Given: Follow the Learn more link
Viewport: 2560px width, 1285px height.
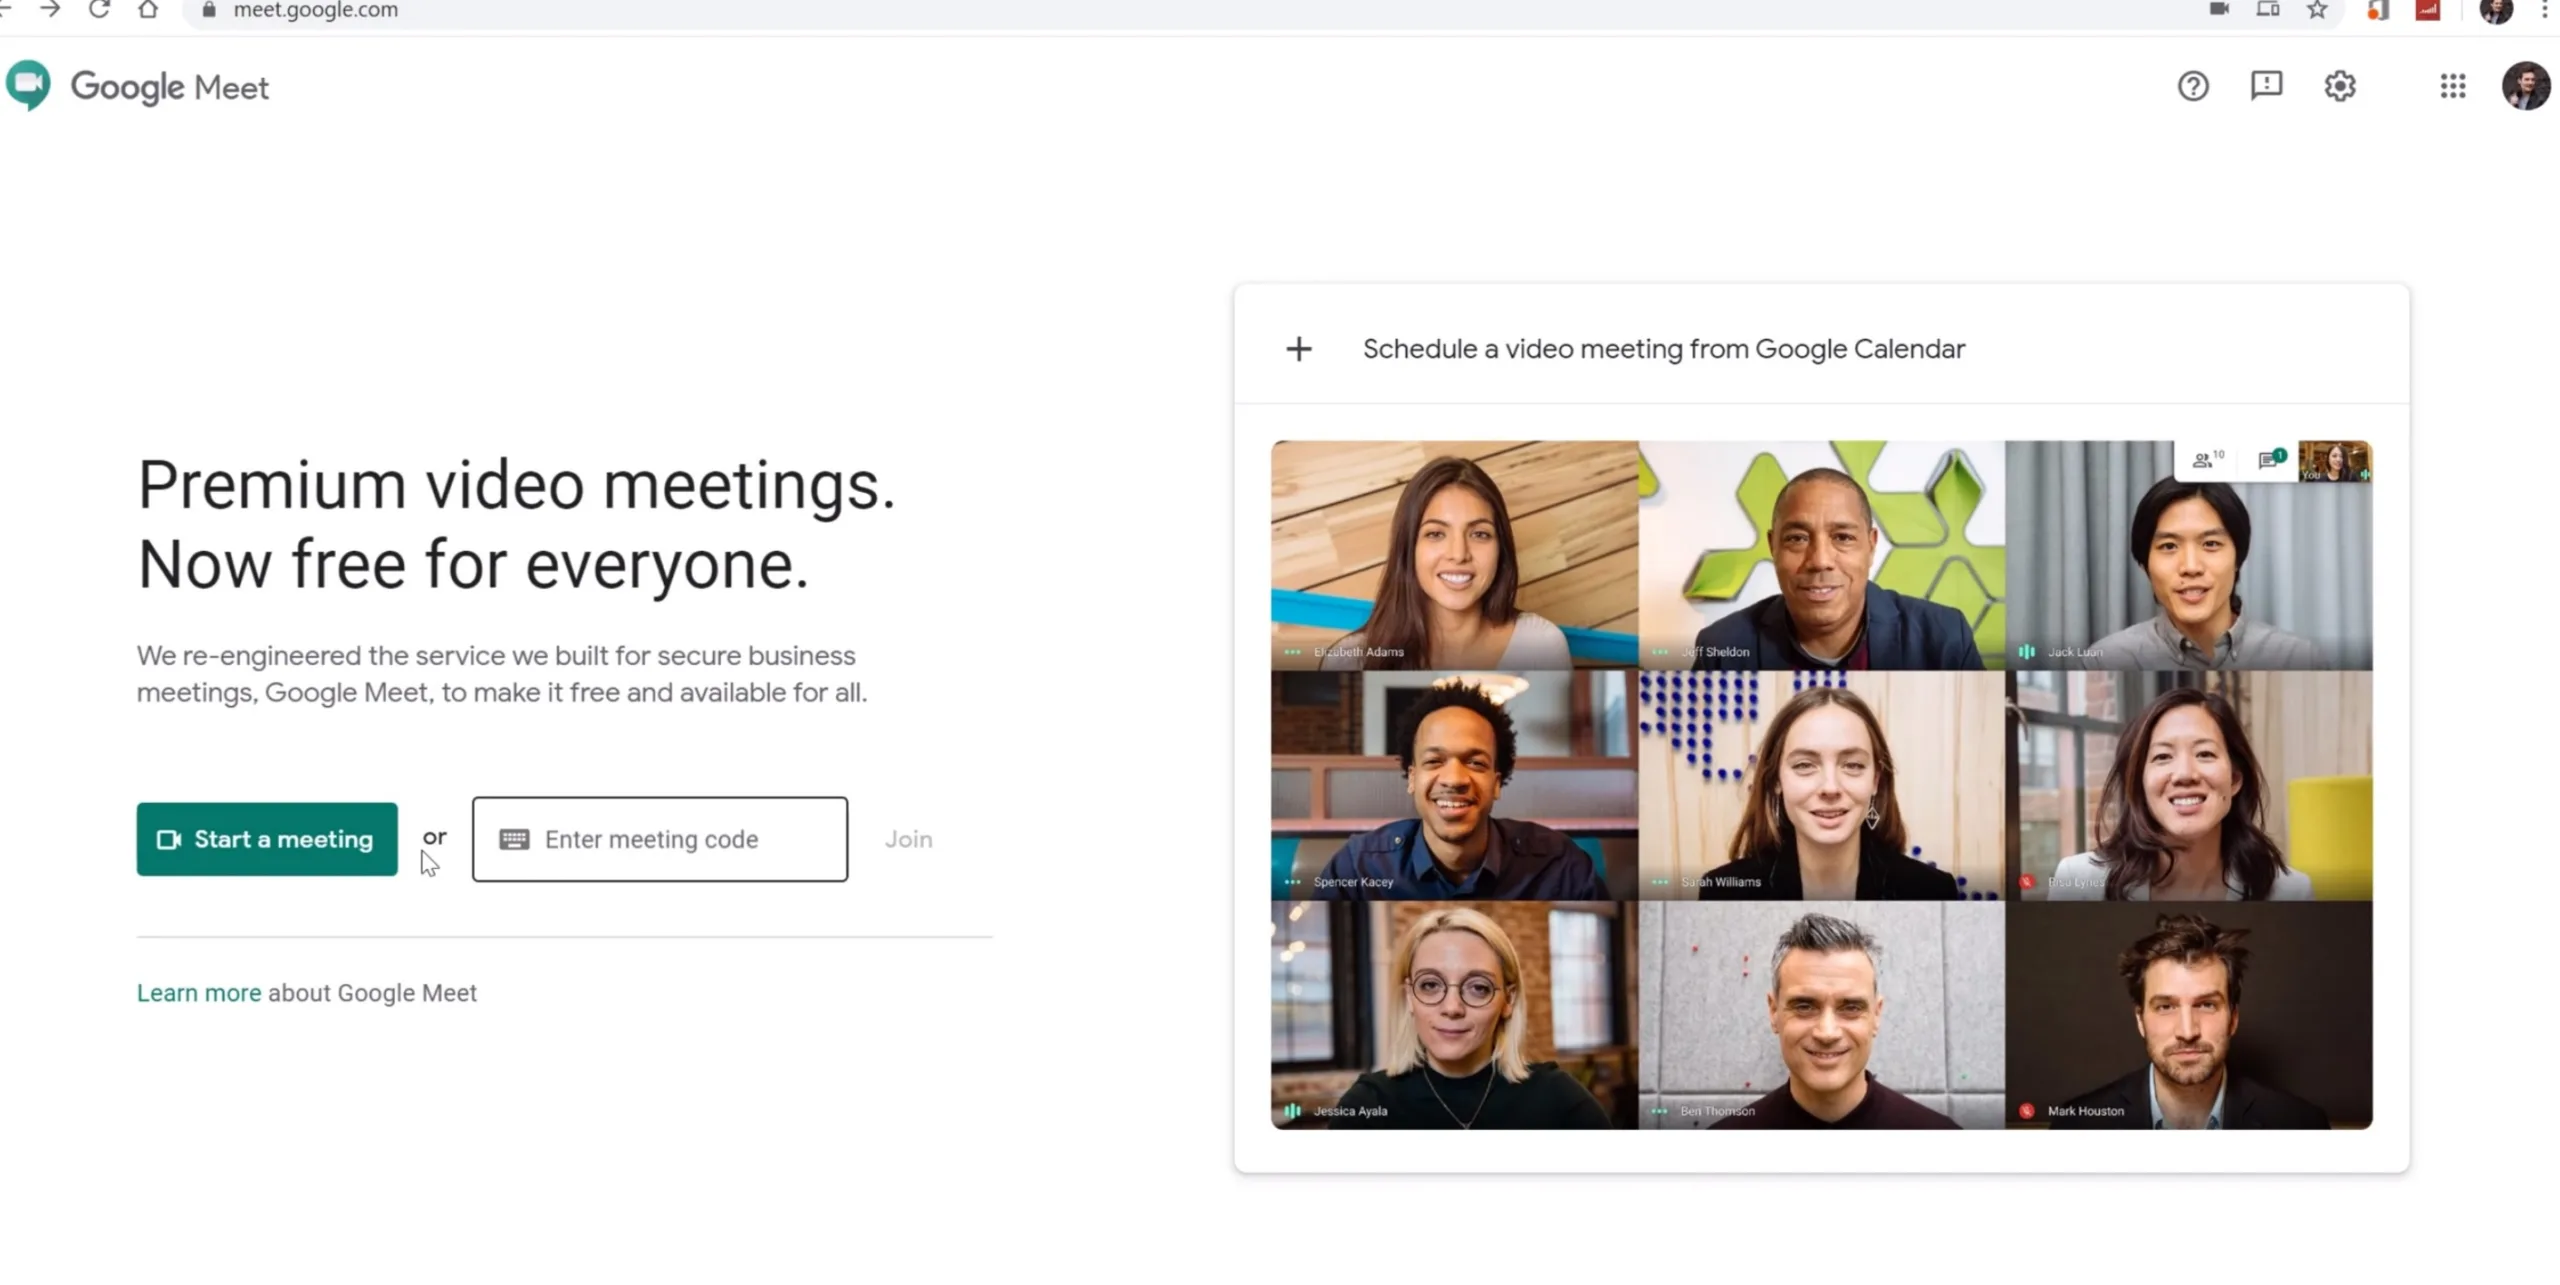Looking at the screenshot, I should pos(199,993).
